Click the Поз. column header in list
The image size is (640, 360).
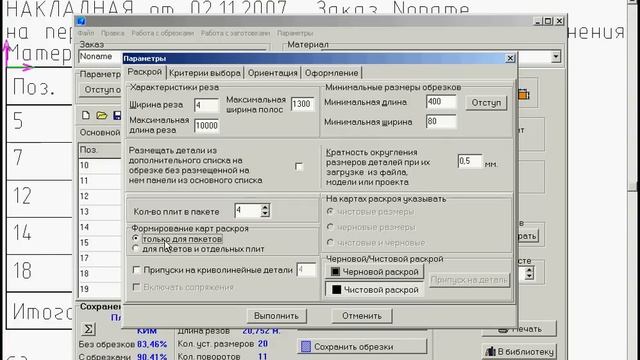[x=100, y=150]
